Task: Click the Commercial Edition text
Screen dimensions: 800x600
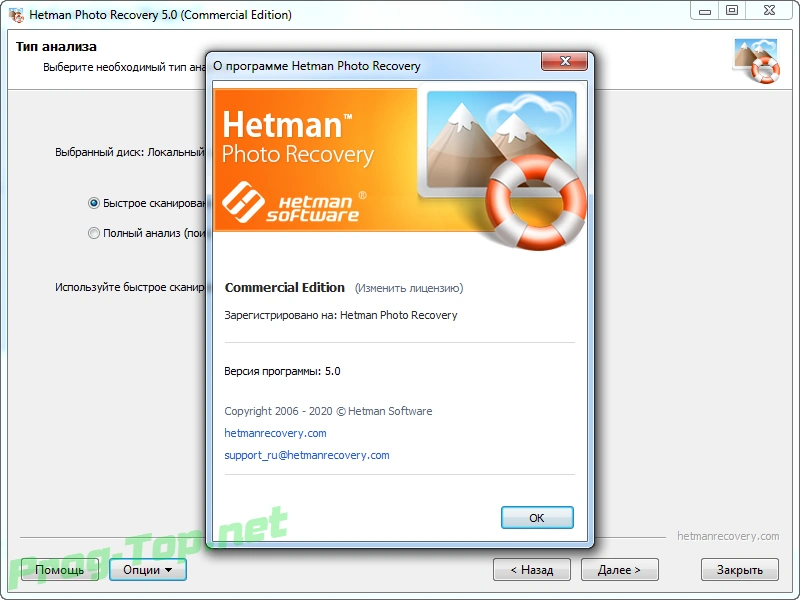Action: coord(285,288)
